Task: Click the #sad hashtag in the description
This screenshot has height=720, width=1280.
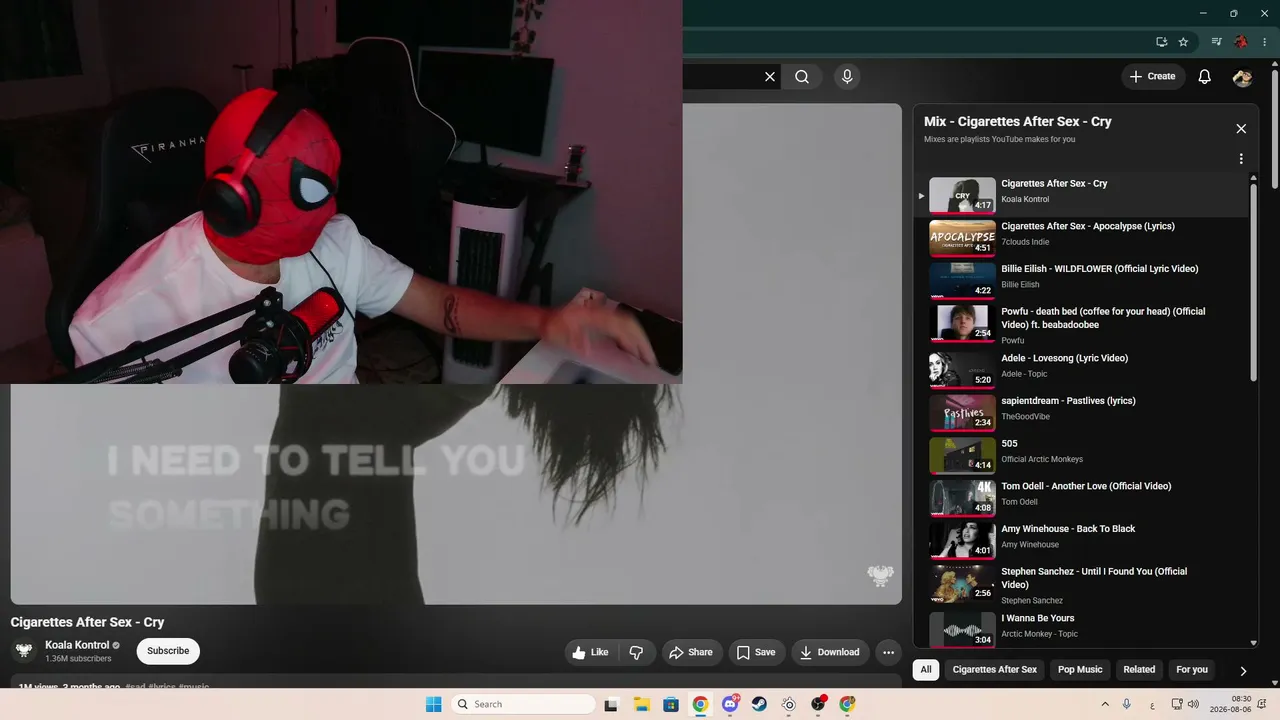Action: [134, 687]
